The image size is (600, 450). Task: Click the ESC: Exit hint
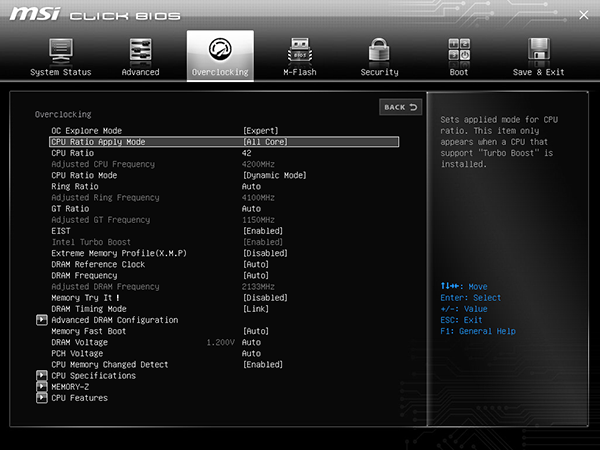[461, 320]
